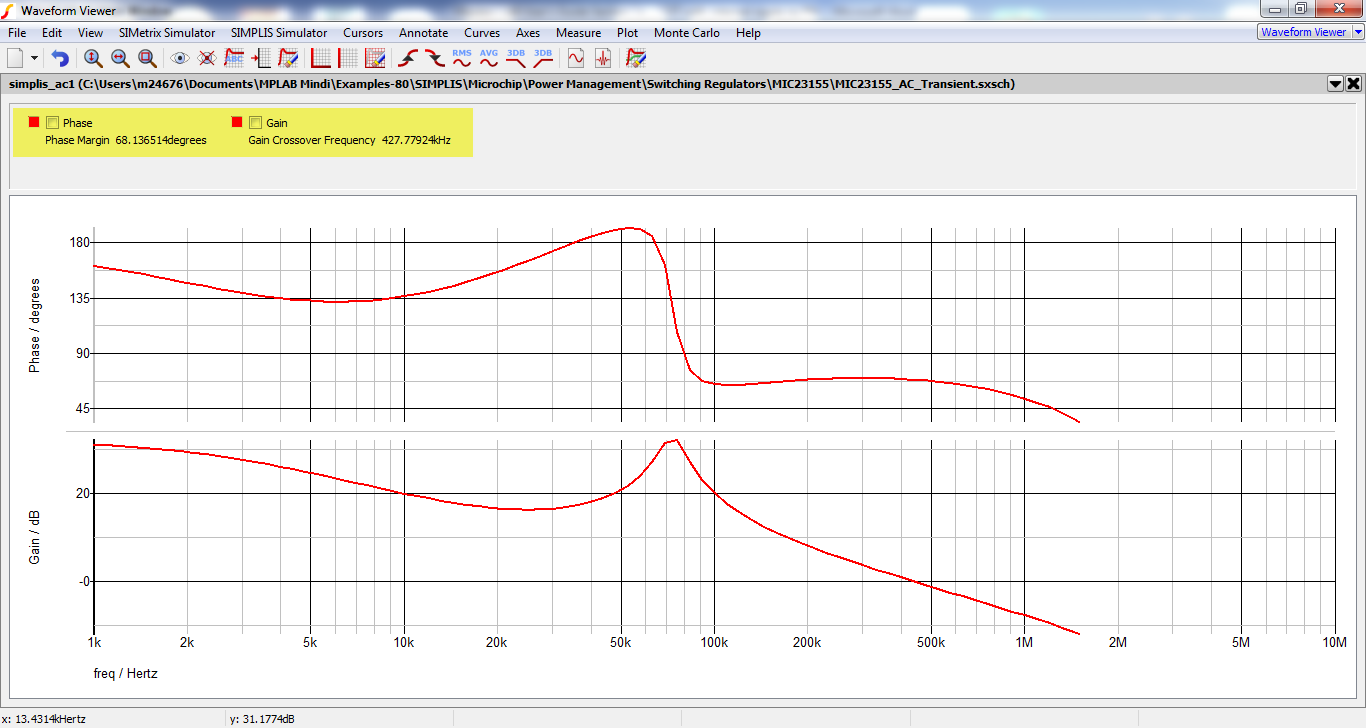
Task: Open the Help menu
Action: tap(749, 33)
